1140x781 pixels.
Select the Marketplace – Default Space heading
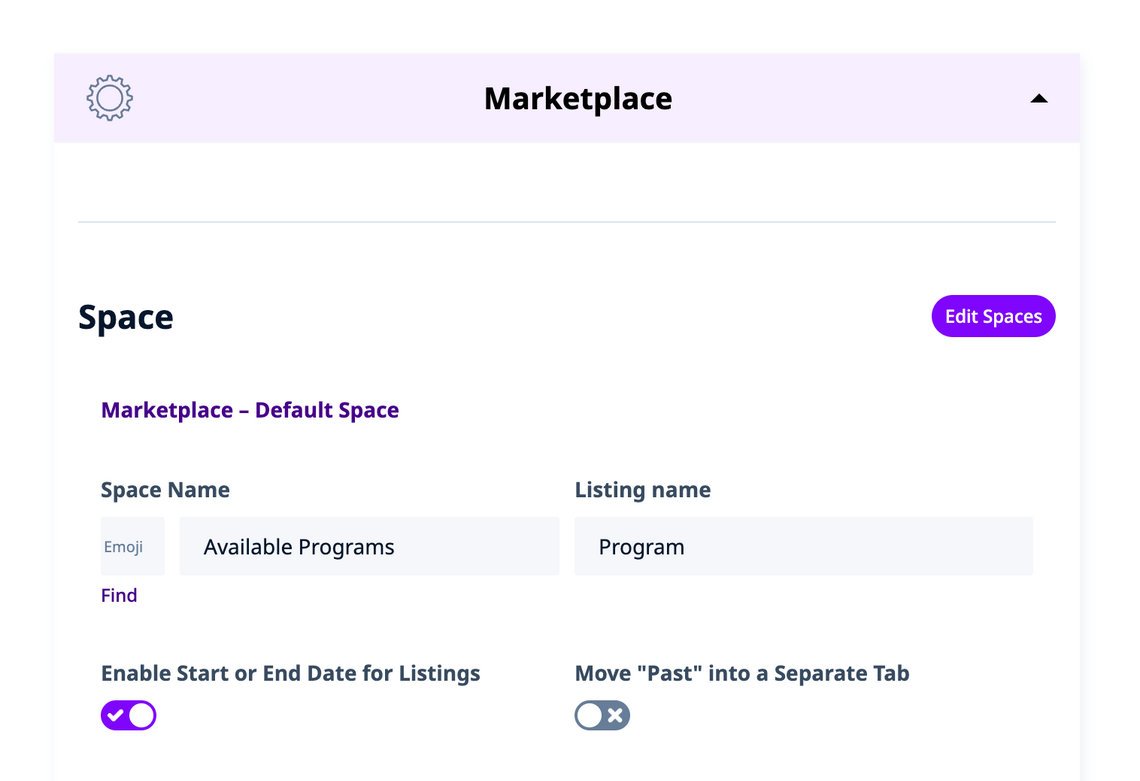(250, 410)
